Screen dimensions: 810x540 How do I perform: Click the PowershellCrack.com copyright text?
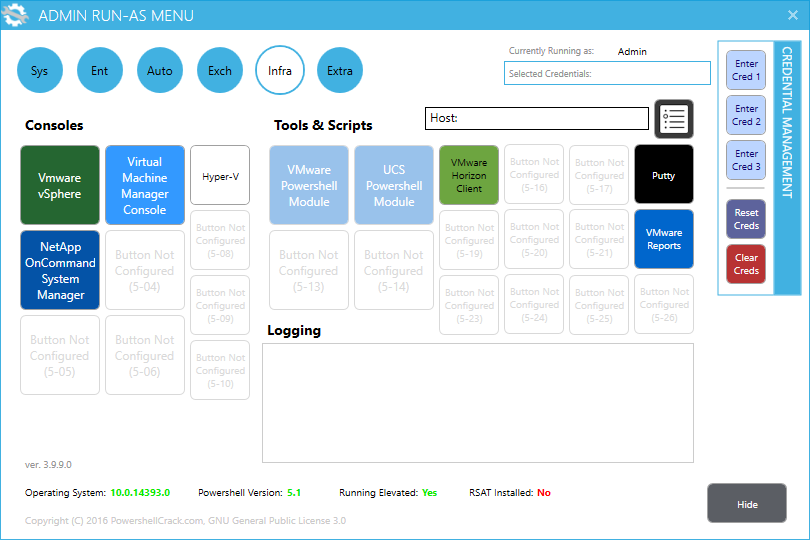(185, 520)
